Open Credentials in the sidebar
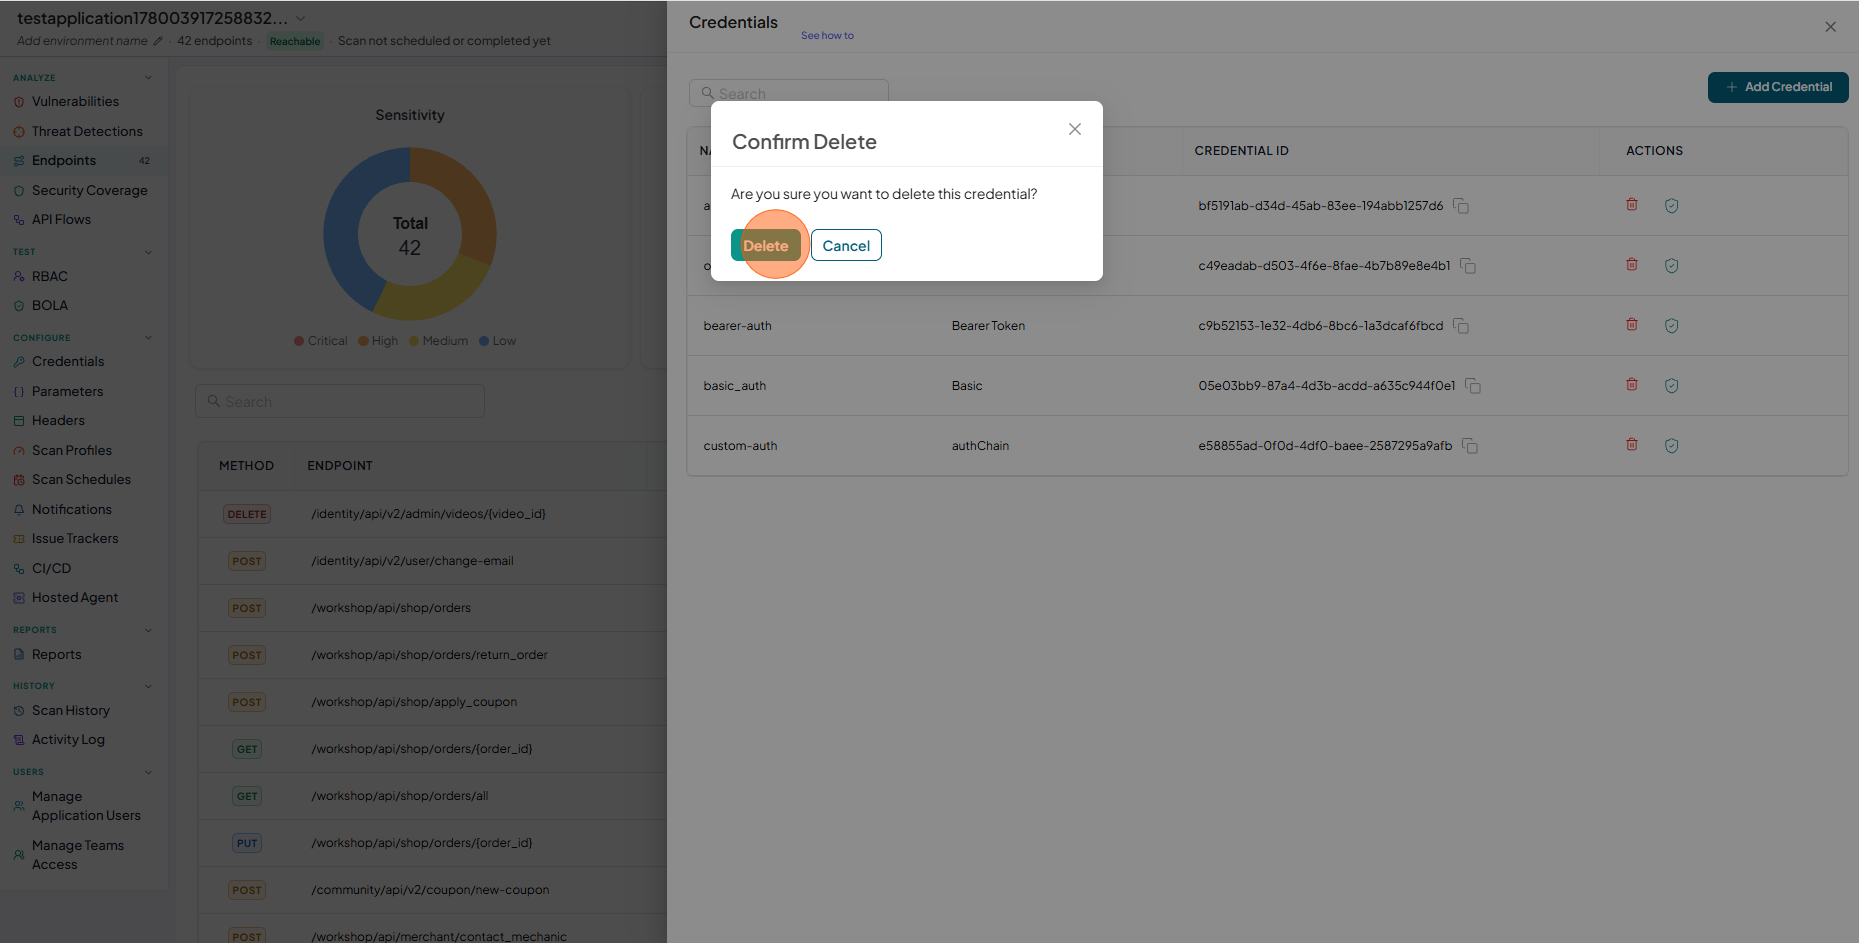This screenshot has height=943, width=1859. click(68, 361)
